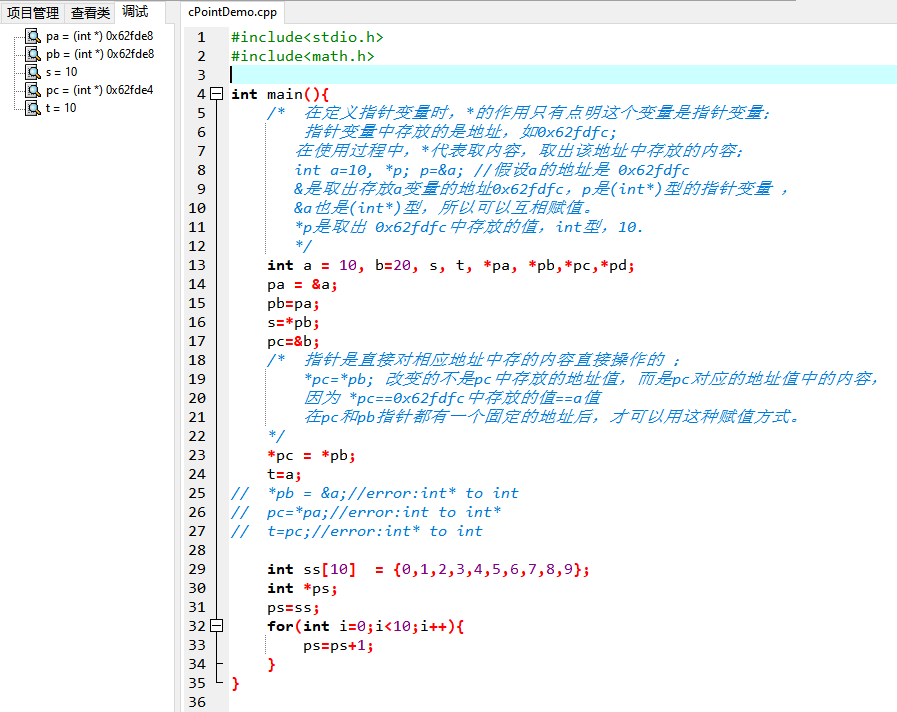This screenshot has width=897, height=712.
Task: Switch to the 查看类 tab
Action: 90,13
